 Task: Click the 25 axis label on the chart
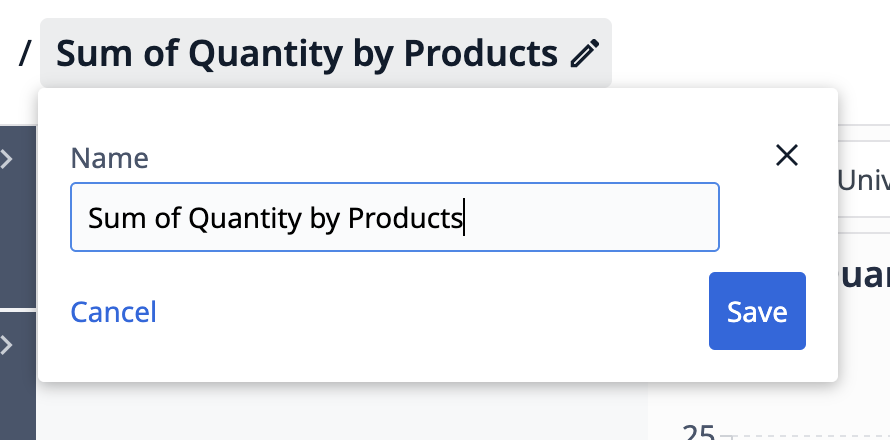coord(698,432)
